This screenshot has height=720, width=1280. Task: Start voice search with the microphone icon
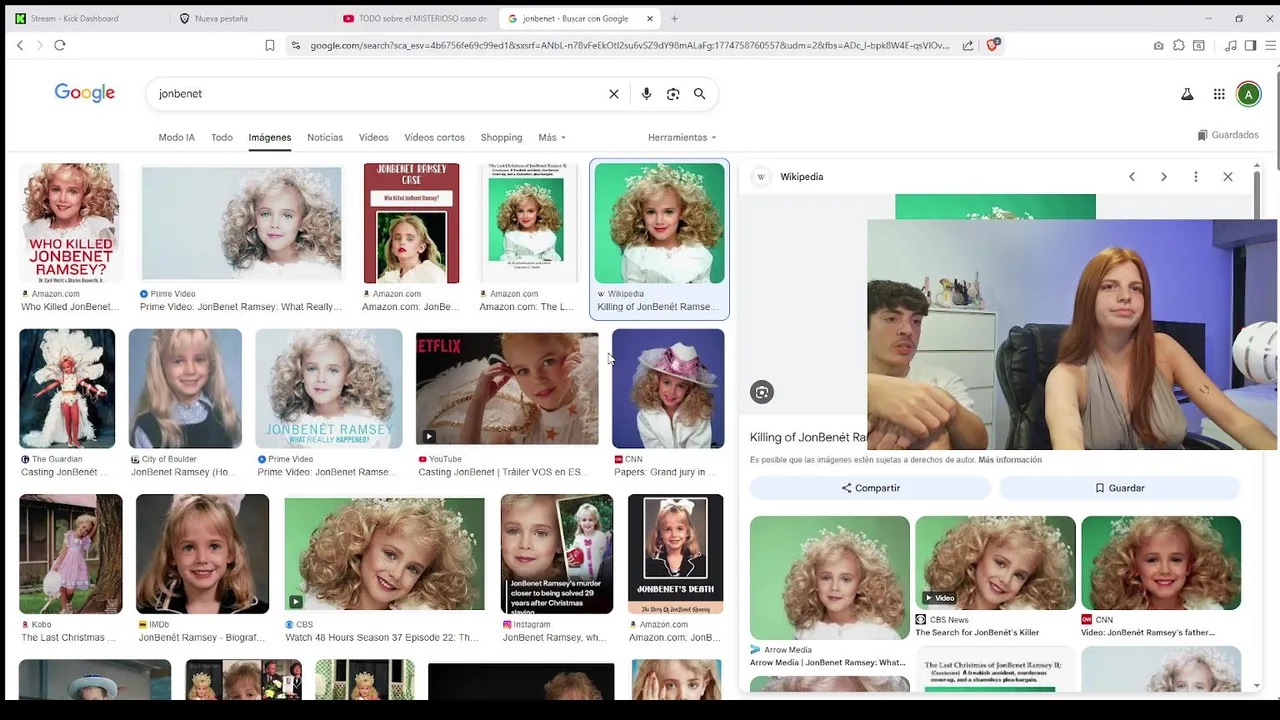coord(646,94)
